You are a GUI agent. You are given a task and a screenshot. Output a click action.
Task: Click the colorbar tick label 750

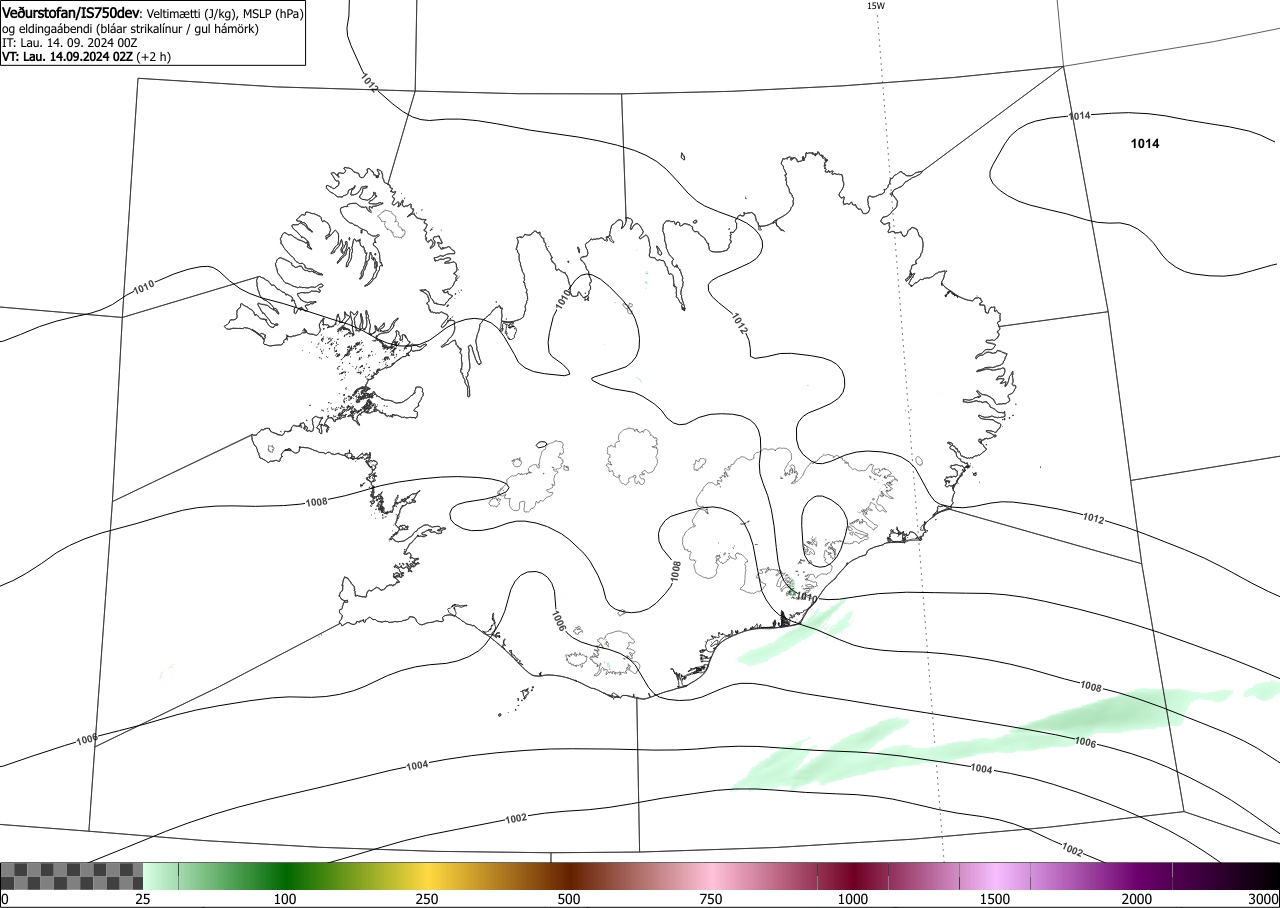click(711, 899)
